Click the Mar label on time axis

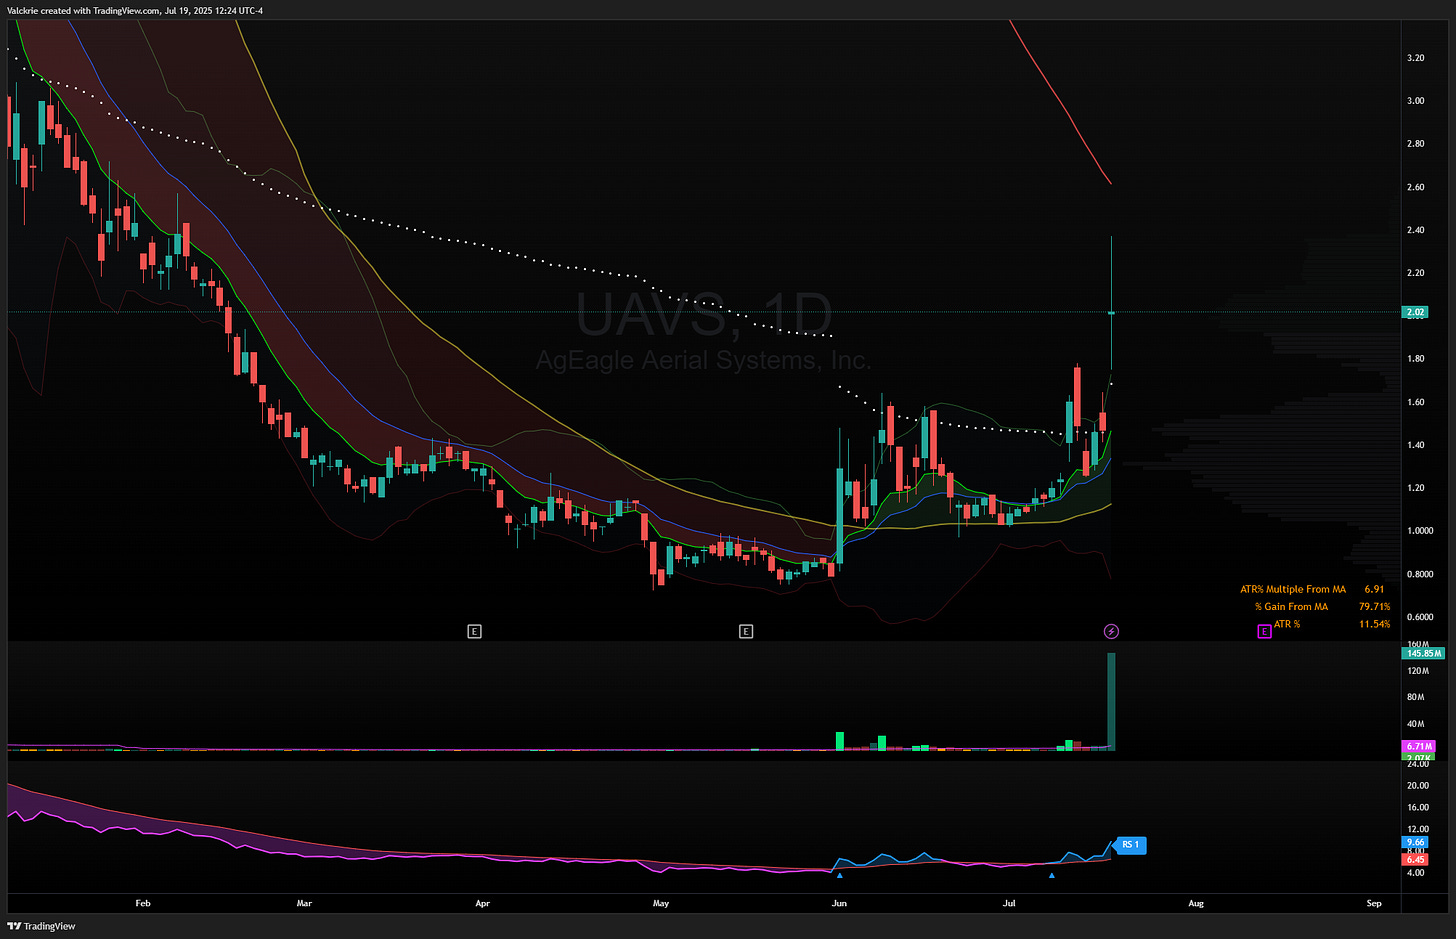pos(304,903)
